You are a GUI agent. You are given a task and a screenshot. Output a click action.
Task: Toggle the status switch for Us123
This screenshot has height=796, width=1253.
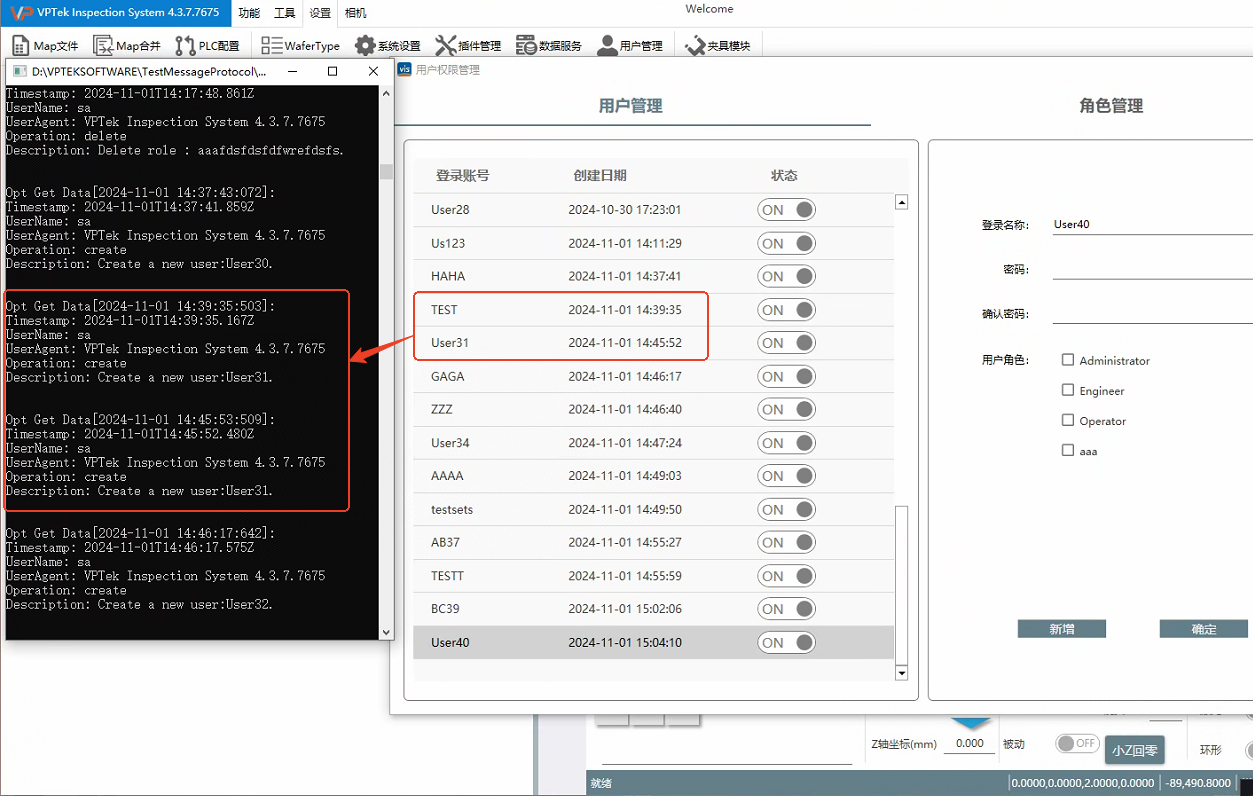pos(787,243)
